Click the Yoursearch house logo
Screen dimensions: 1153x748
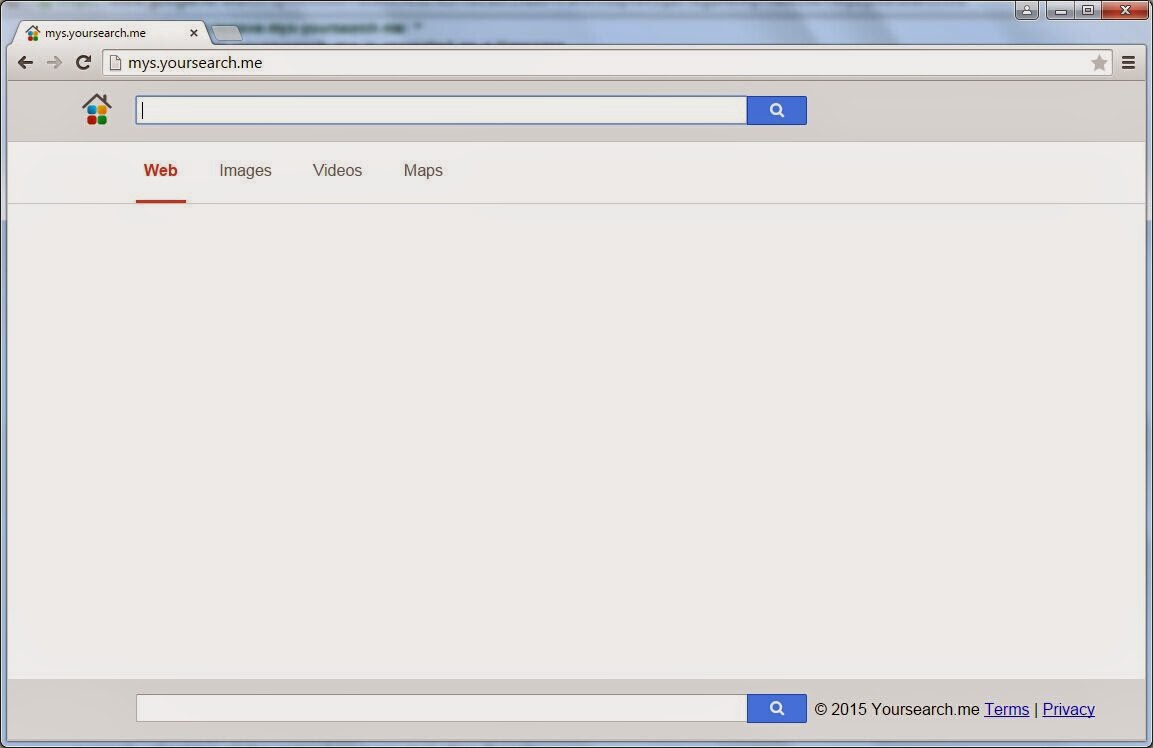[x=96, y=110]
